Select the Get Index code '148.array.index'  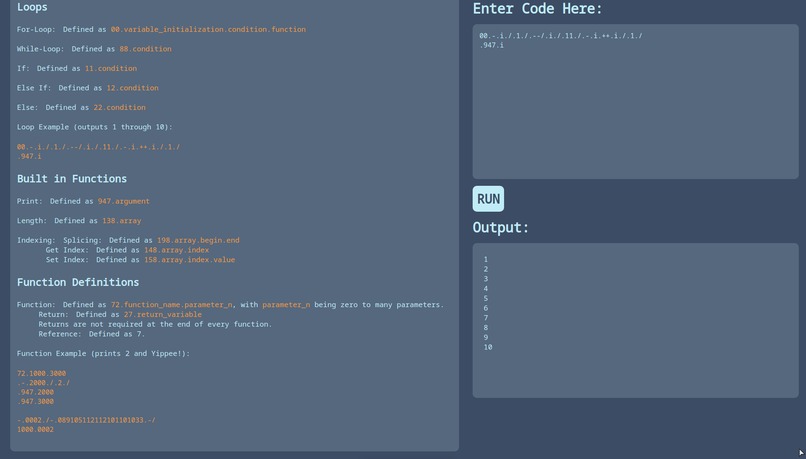[x=176, y=250]
